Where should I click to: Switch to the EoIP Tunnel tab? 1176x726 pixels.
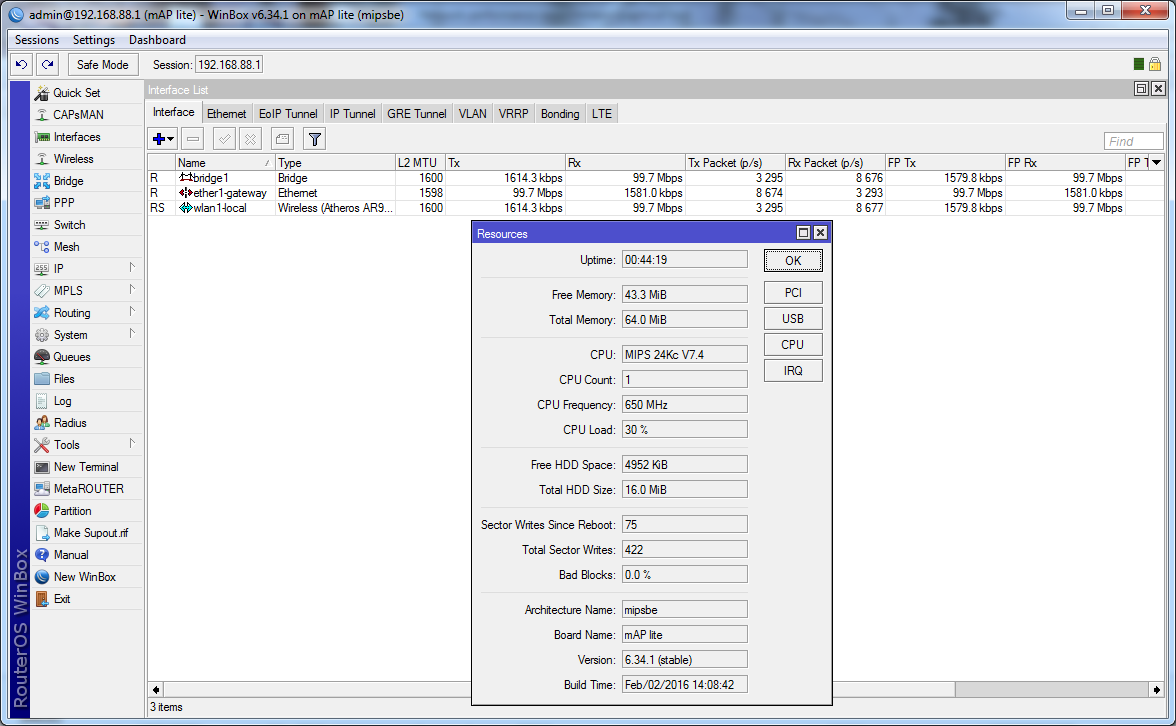(x=288, y=114)
